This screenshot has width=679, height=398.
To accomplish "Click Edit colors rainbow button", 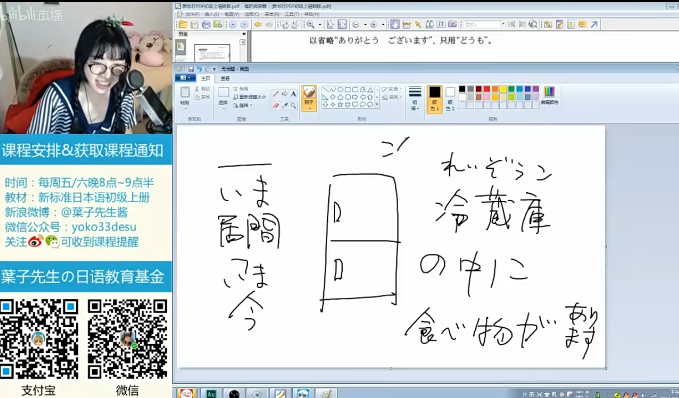I will (x=549, y=95).
